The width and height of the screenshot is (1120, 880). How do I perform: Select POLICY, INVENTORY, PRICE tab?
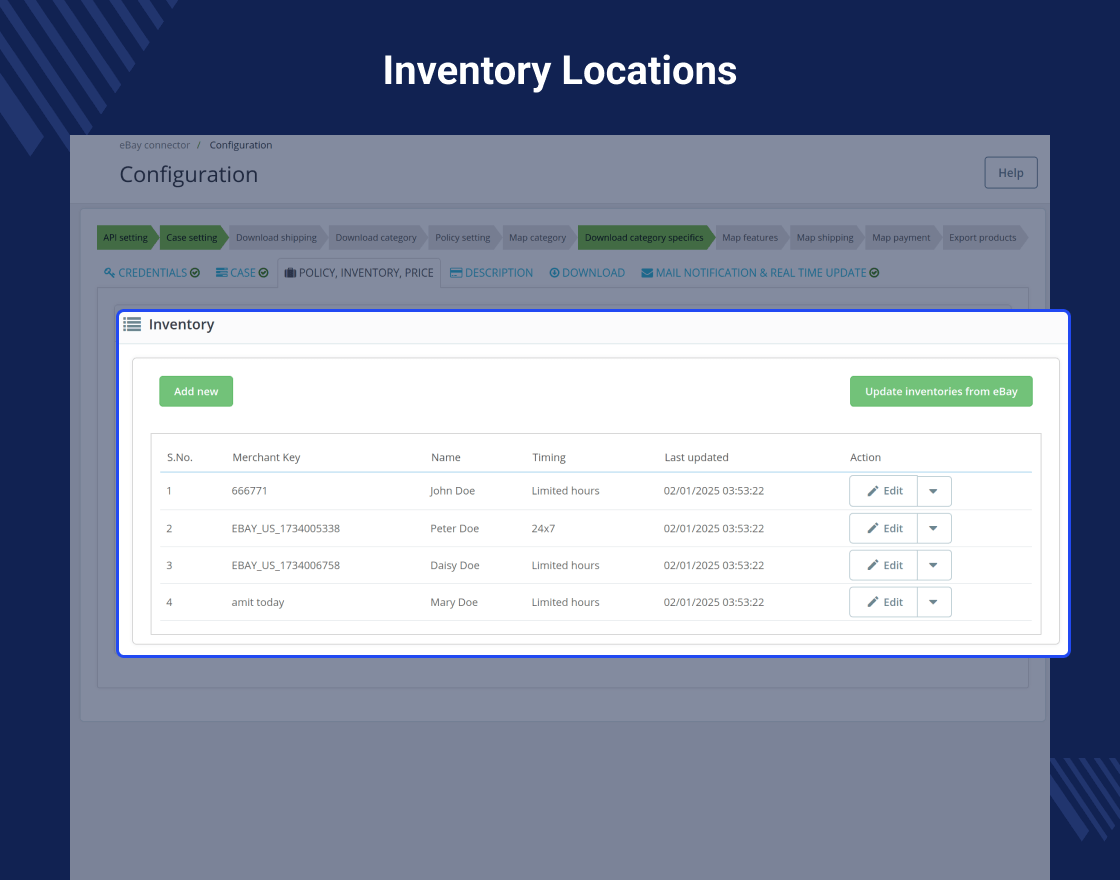pyautogui.click(x=359, y=273)
